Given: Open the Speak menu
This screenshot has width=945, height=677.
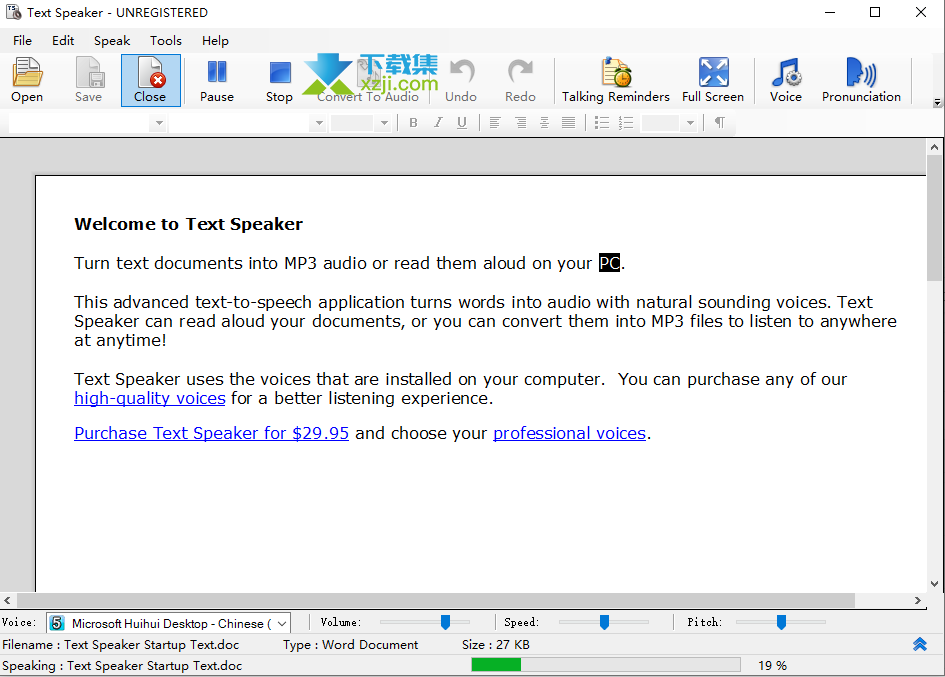Looking at the screenshot, I should 112,40.
